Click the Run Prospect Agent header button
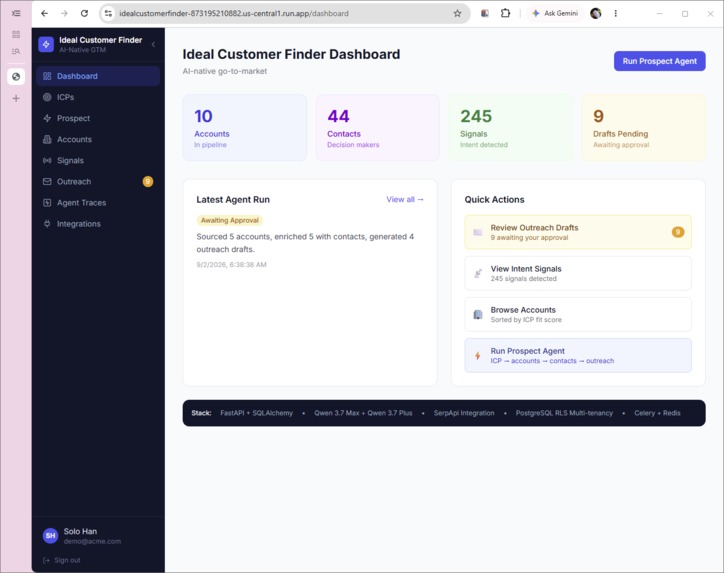 (x=659, y=61)
